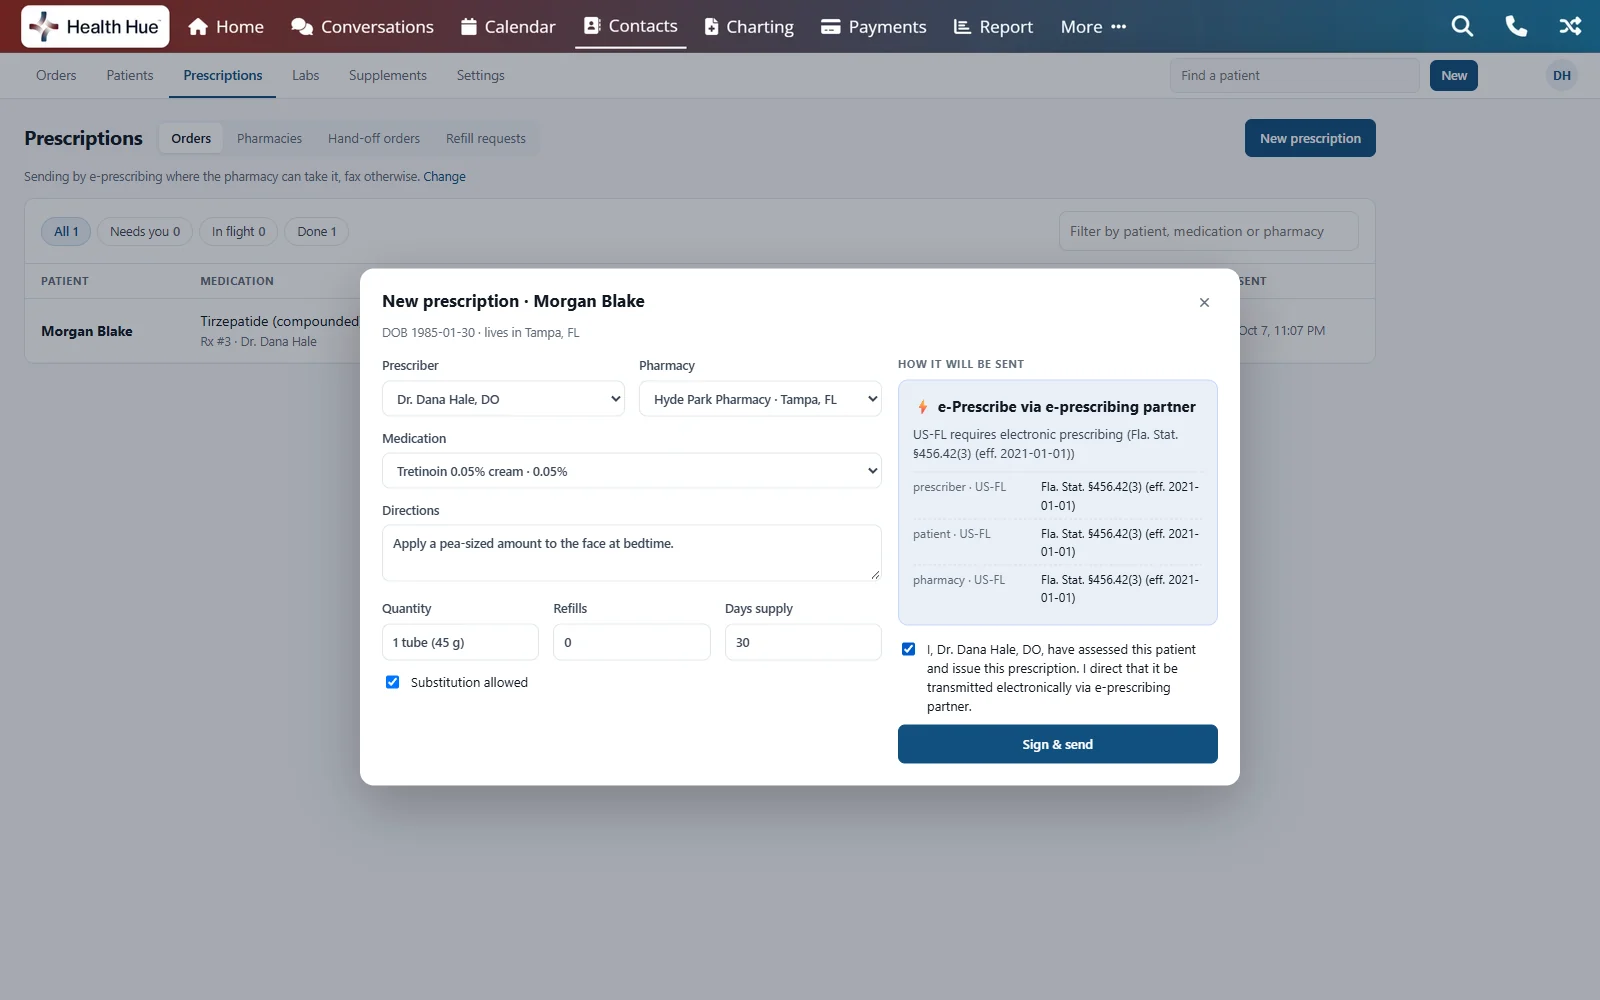Close the New prescription dialog
This screenshot has height=1000, width=1600.
point(1204,302)
